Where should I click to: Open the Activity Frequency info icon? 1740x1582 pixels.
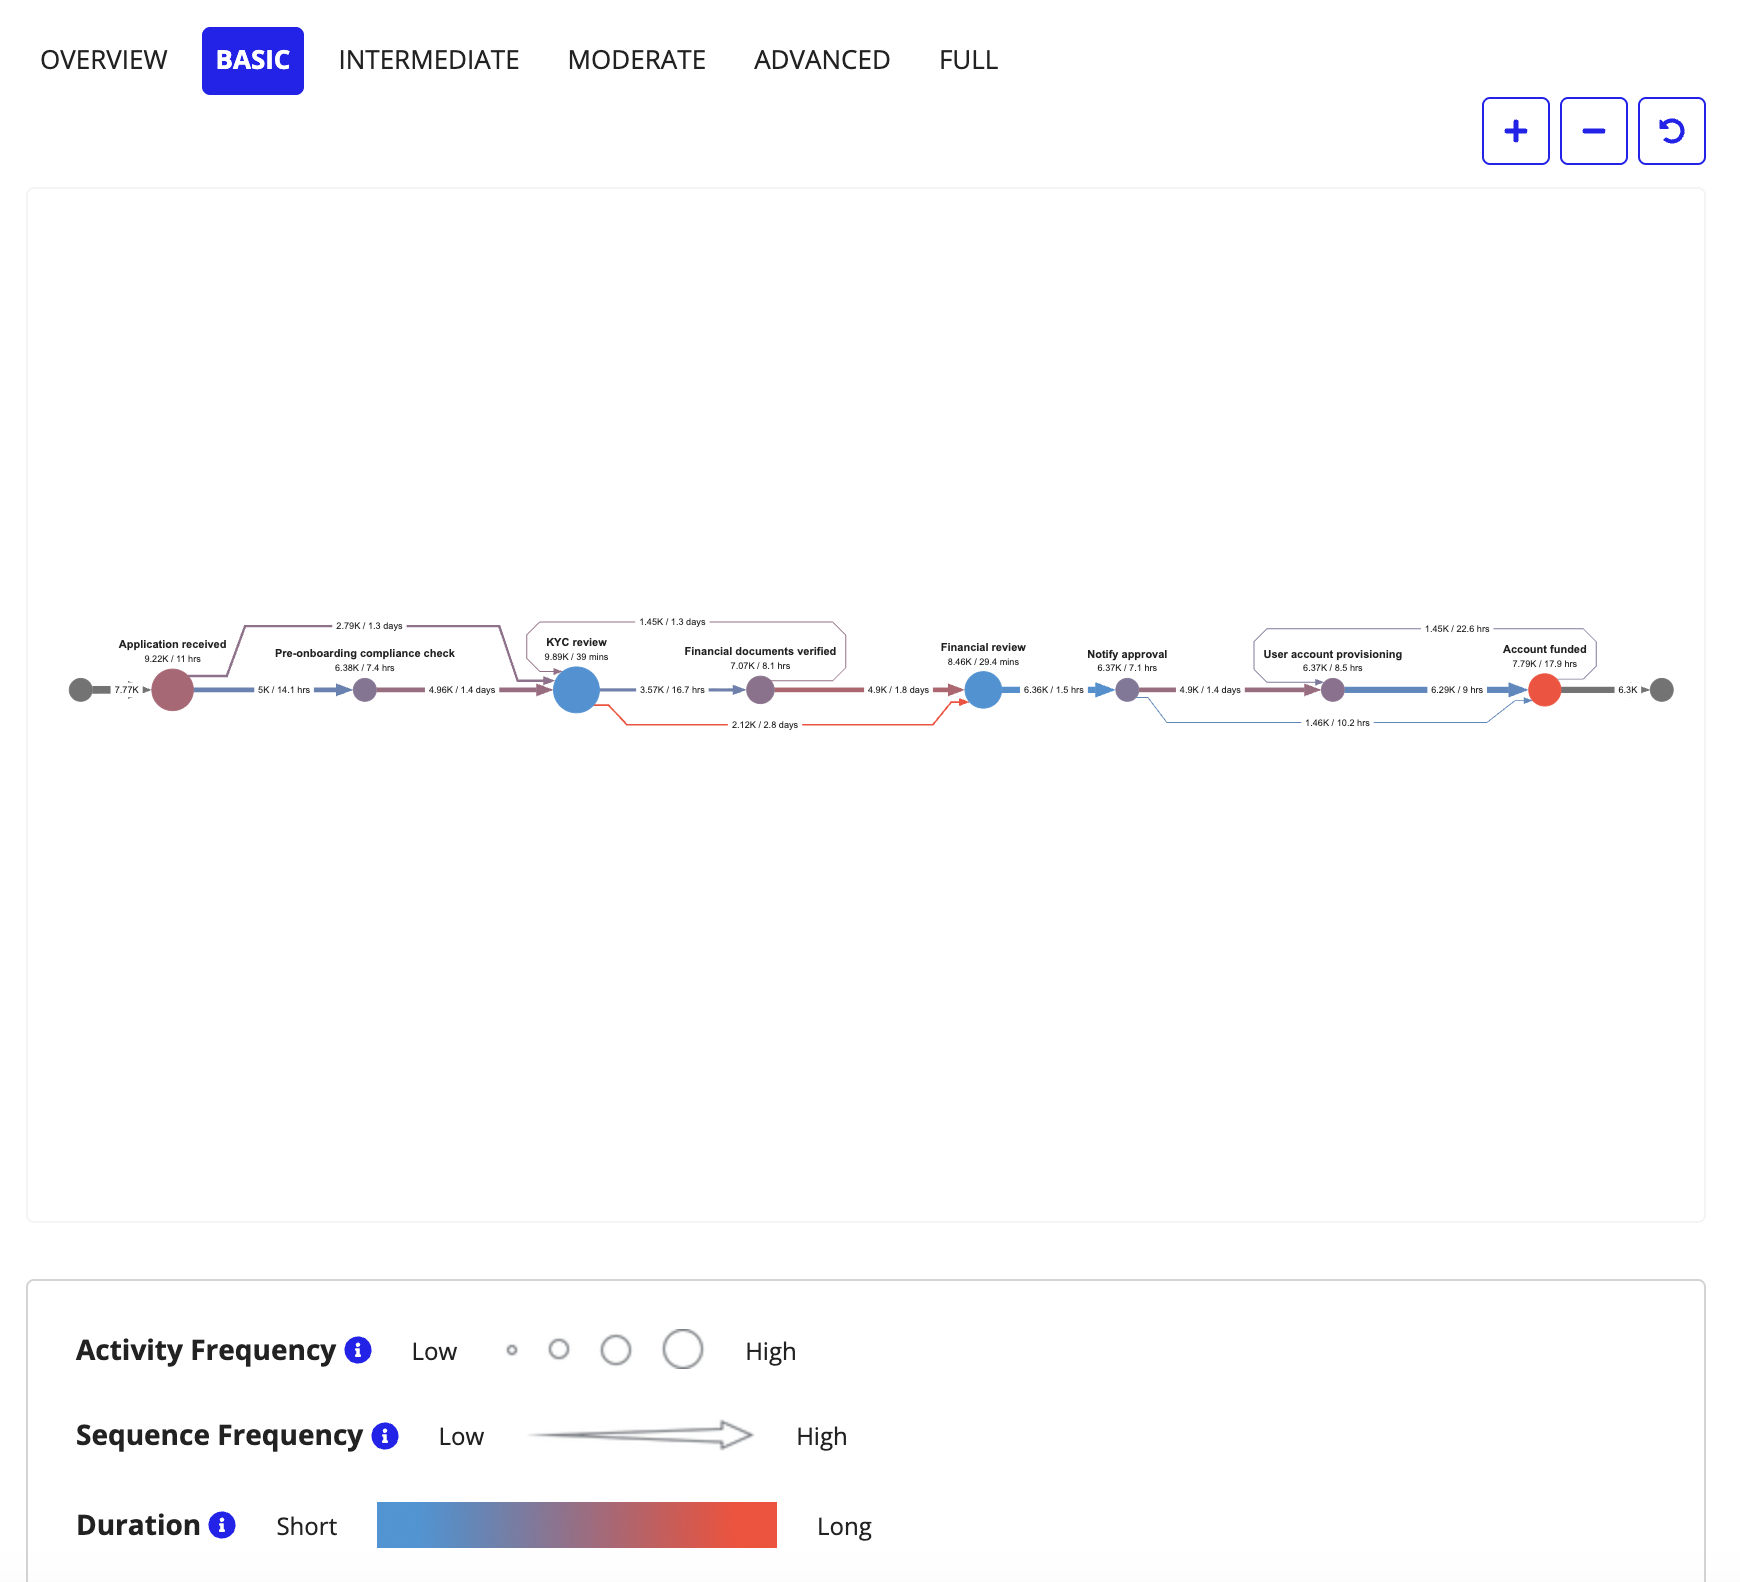[x=358, y=1350]
